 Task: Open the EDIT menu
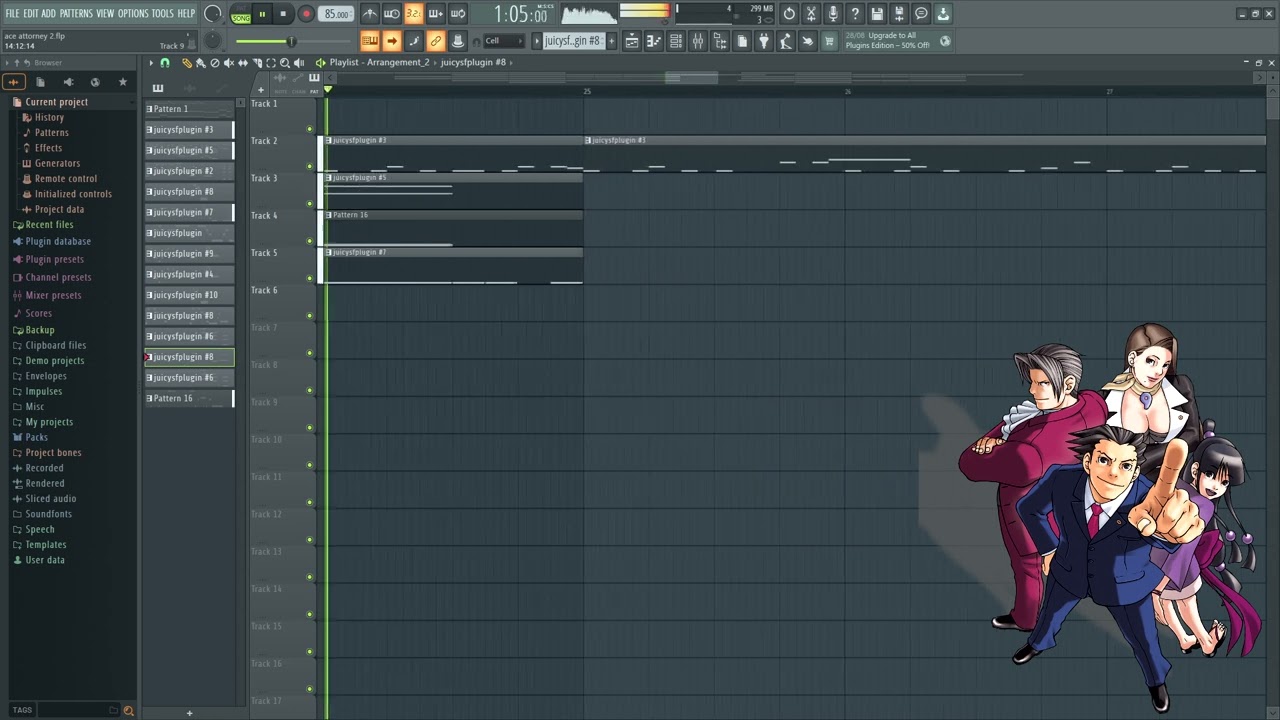(31, 13)
